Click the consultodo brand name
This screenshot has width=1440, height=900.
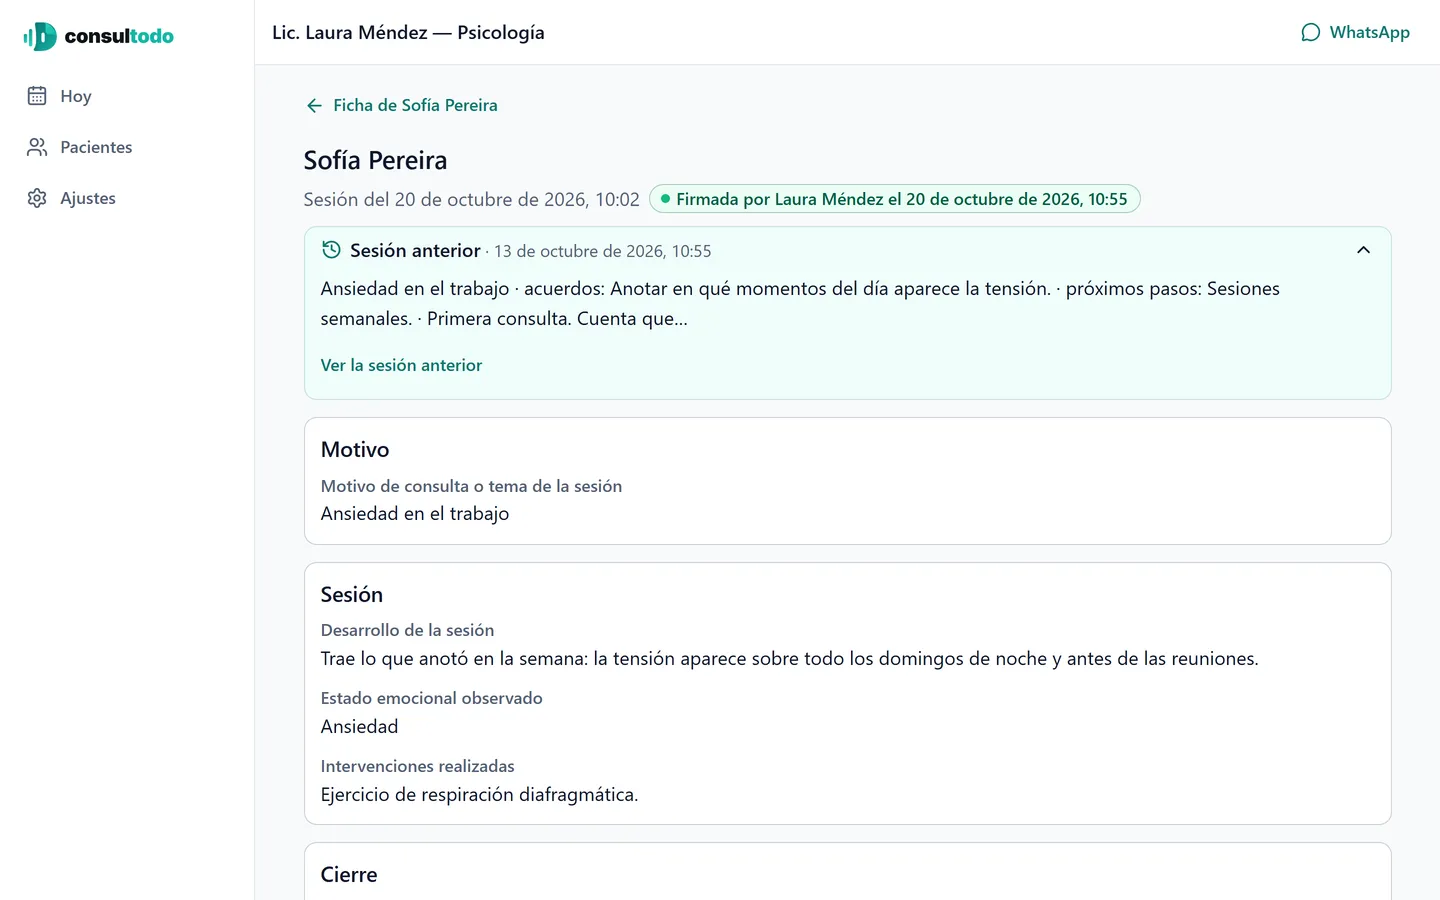click(x=119, y=36)
